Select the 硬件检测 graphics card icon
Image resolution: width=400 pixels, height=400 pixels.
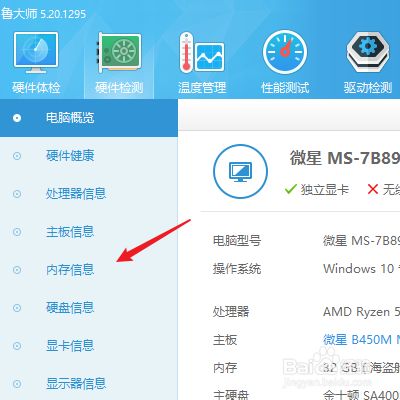tap(119, 52)
